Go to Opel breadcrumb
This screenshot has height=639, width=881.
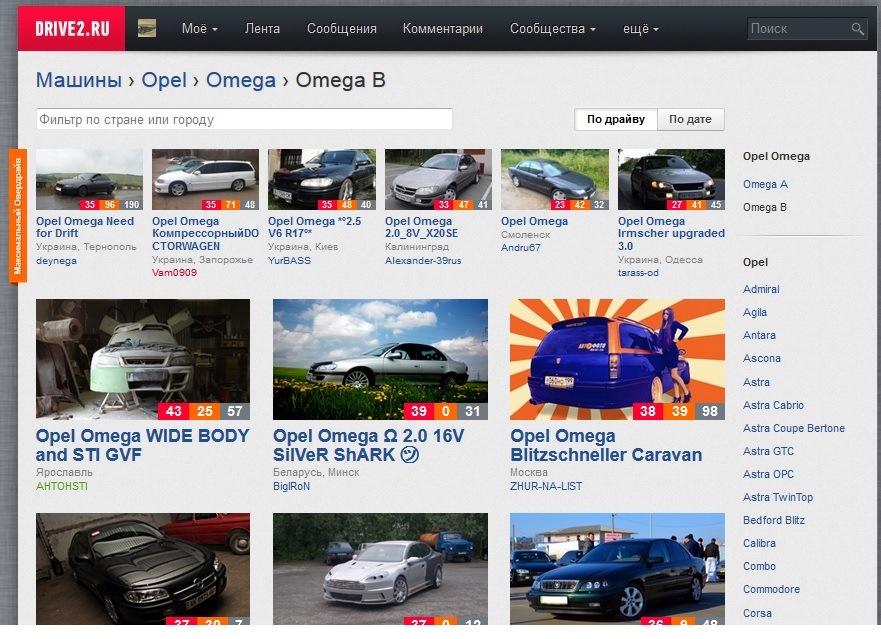[x=164, y=80]
